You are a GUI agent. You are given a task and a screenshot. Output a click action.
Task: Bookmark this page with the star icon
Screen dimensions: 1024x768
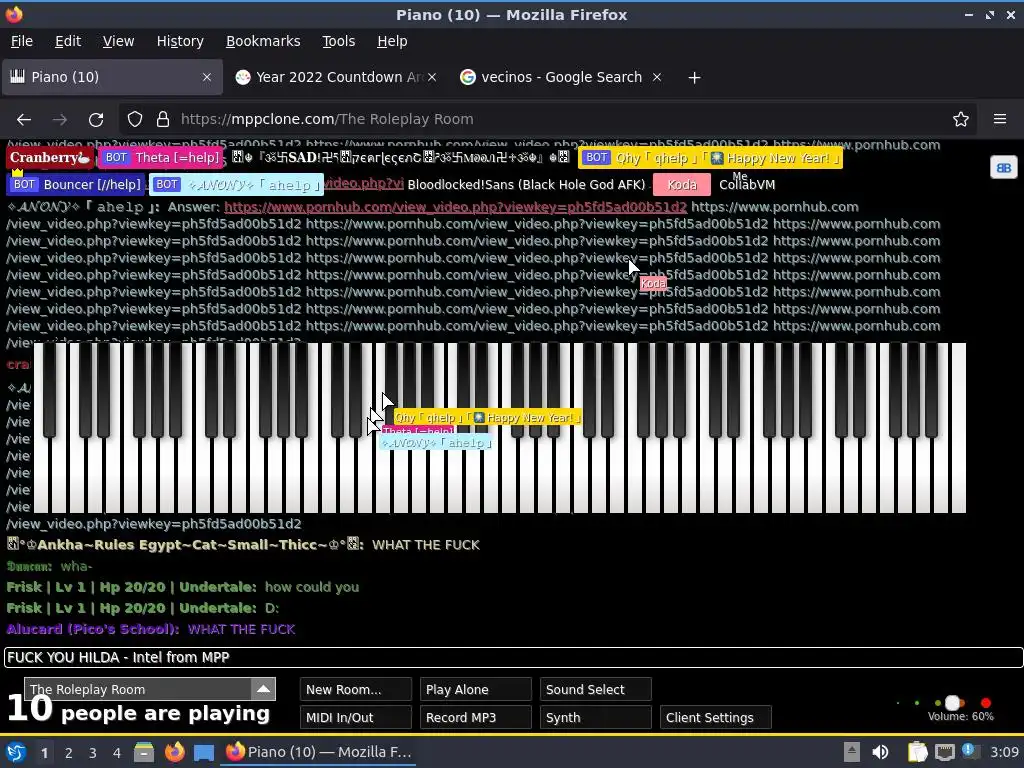tap(960, 120)
